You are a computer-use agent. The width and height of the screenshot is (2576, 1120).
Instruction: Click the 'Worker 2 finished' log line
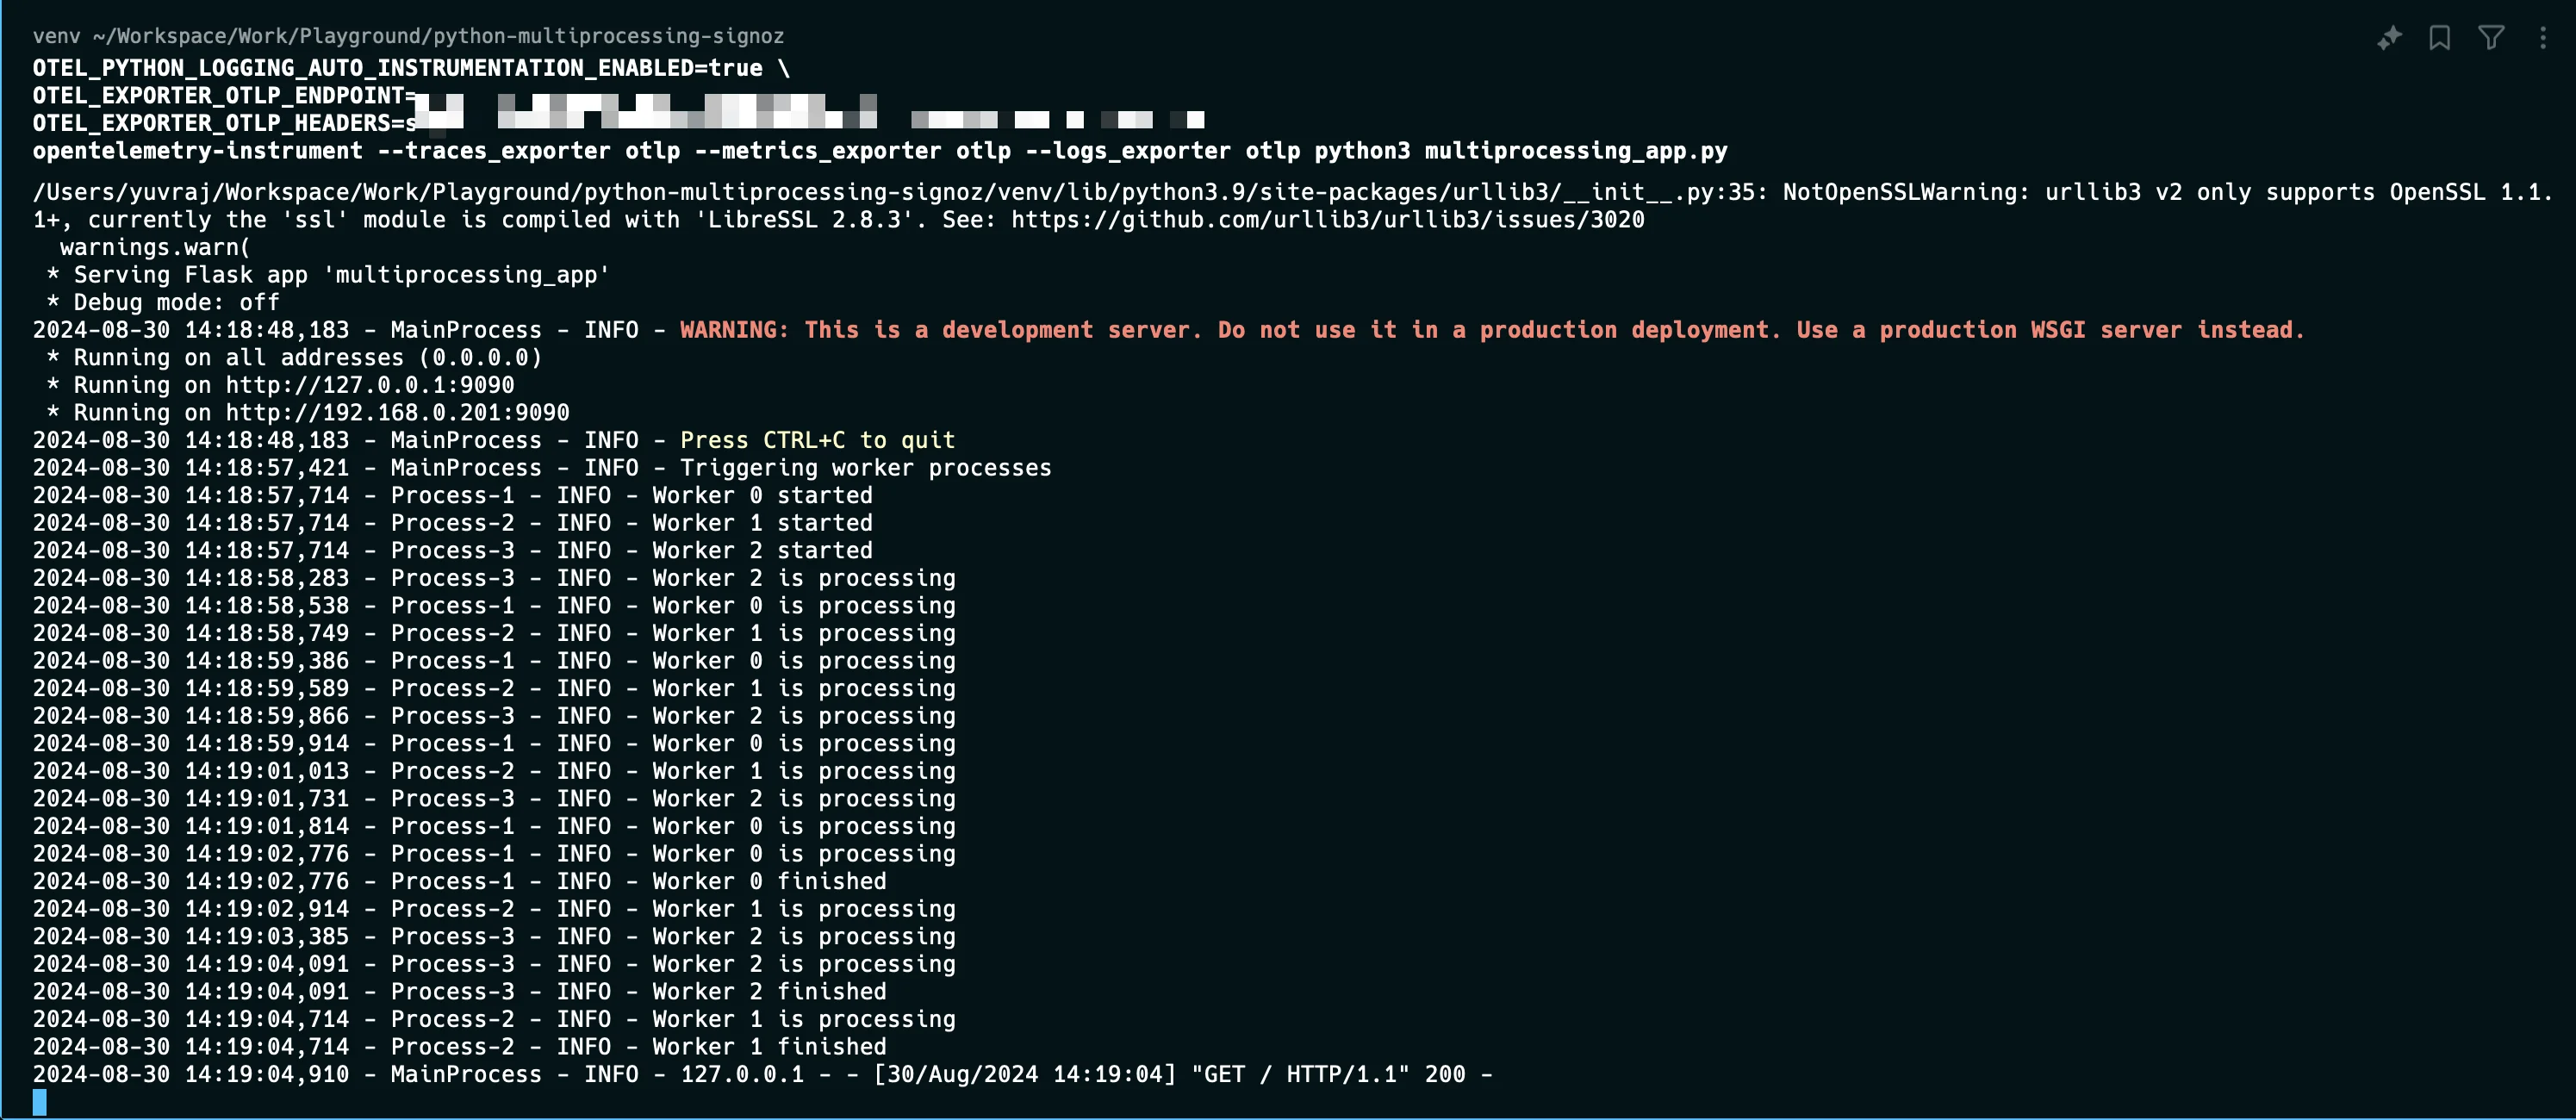coord(460,992)
